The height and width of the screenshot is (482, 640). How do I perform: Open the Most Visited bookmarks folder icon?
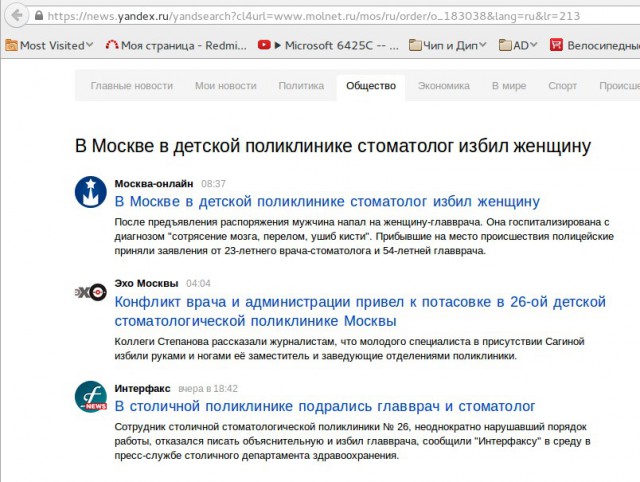click(11, 45)
